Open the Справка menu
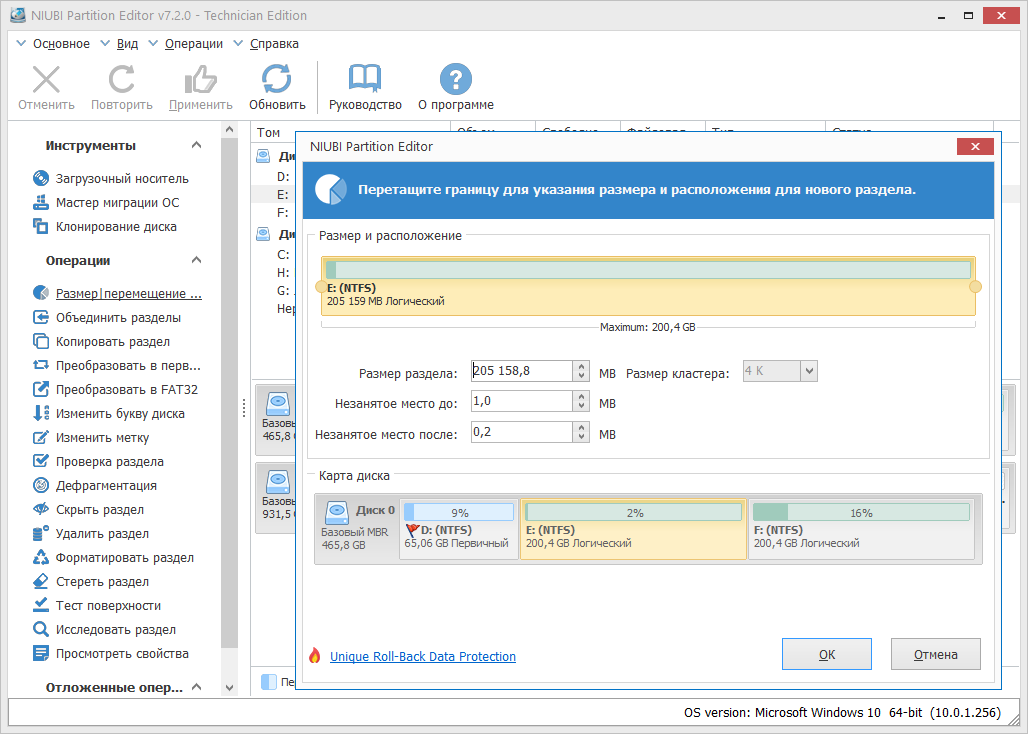This screenshot has height=734, width=1028. (x=273, y=44)
